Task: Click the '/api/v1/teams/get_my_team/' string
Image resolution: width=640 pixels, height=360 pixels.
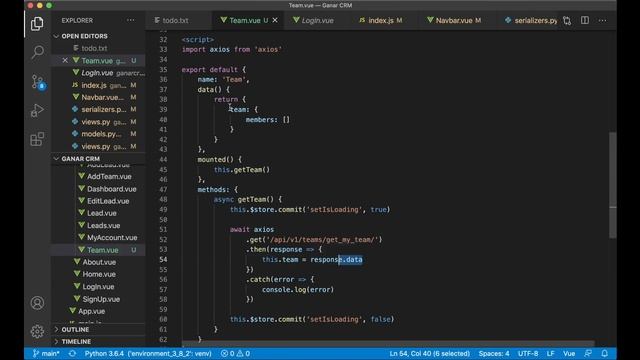Action: pos(322,240)
